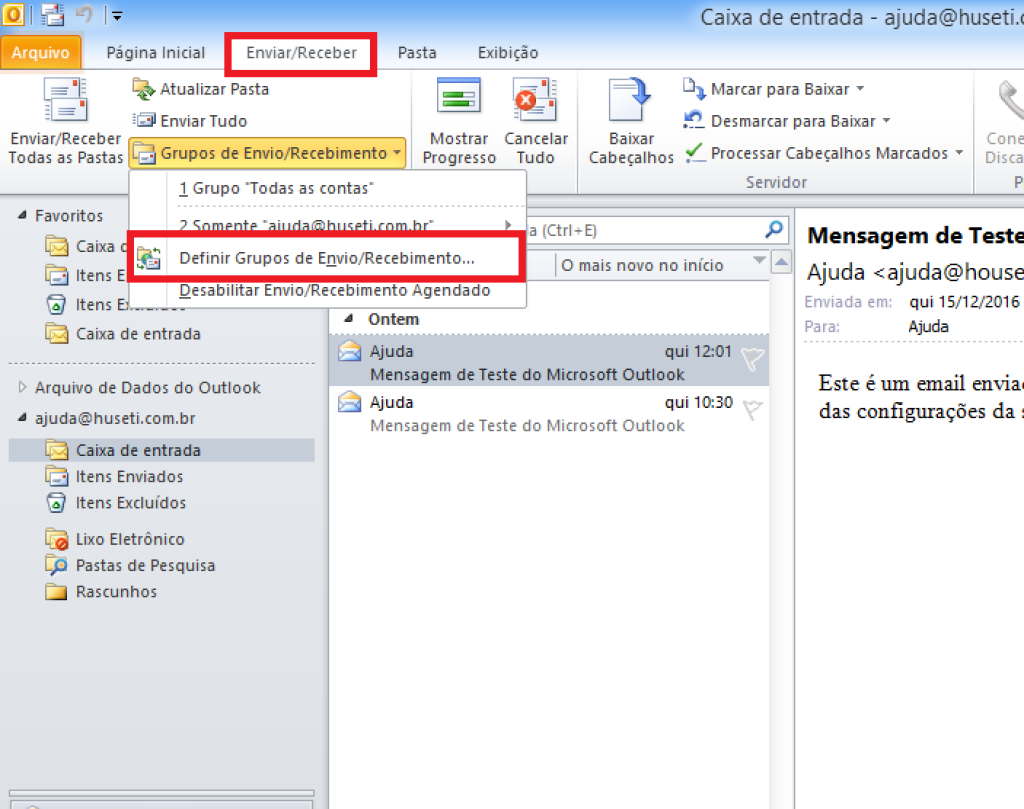Viewport: 1024px width, 809px height.
Task: Click Enviar Tudo button label
Action: [x=203, y=121]
